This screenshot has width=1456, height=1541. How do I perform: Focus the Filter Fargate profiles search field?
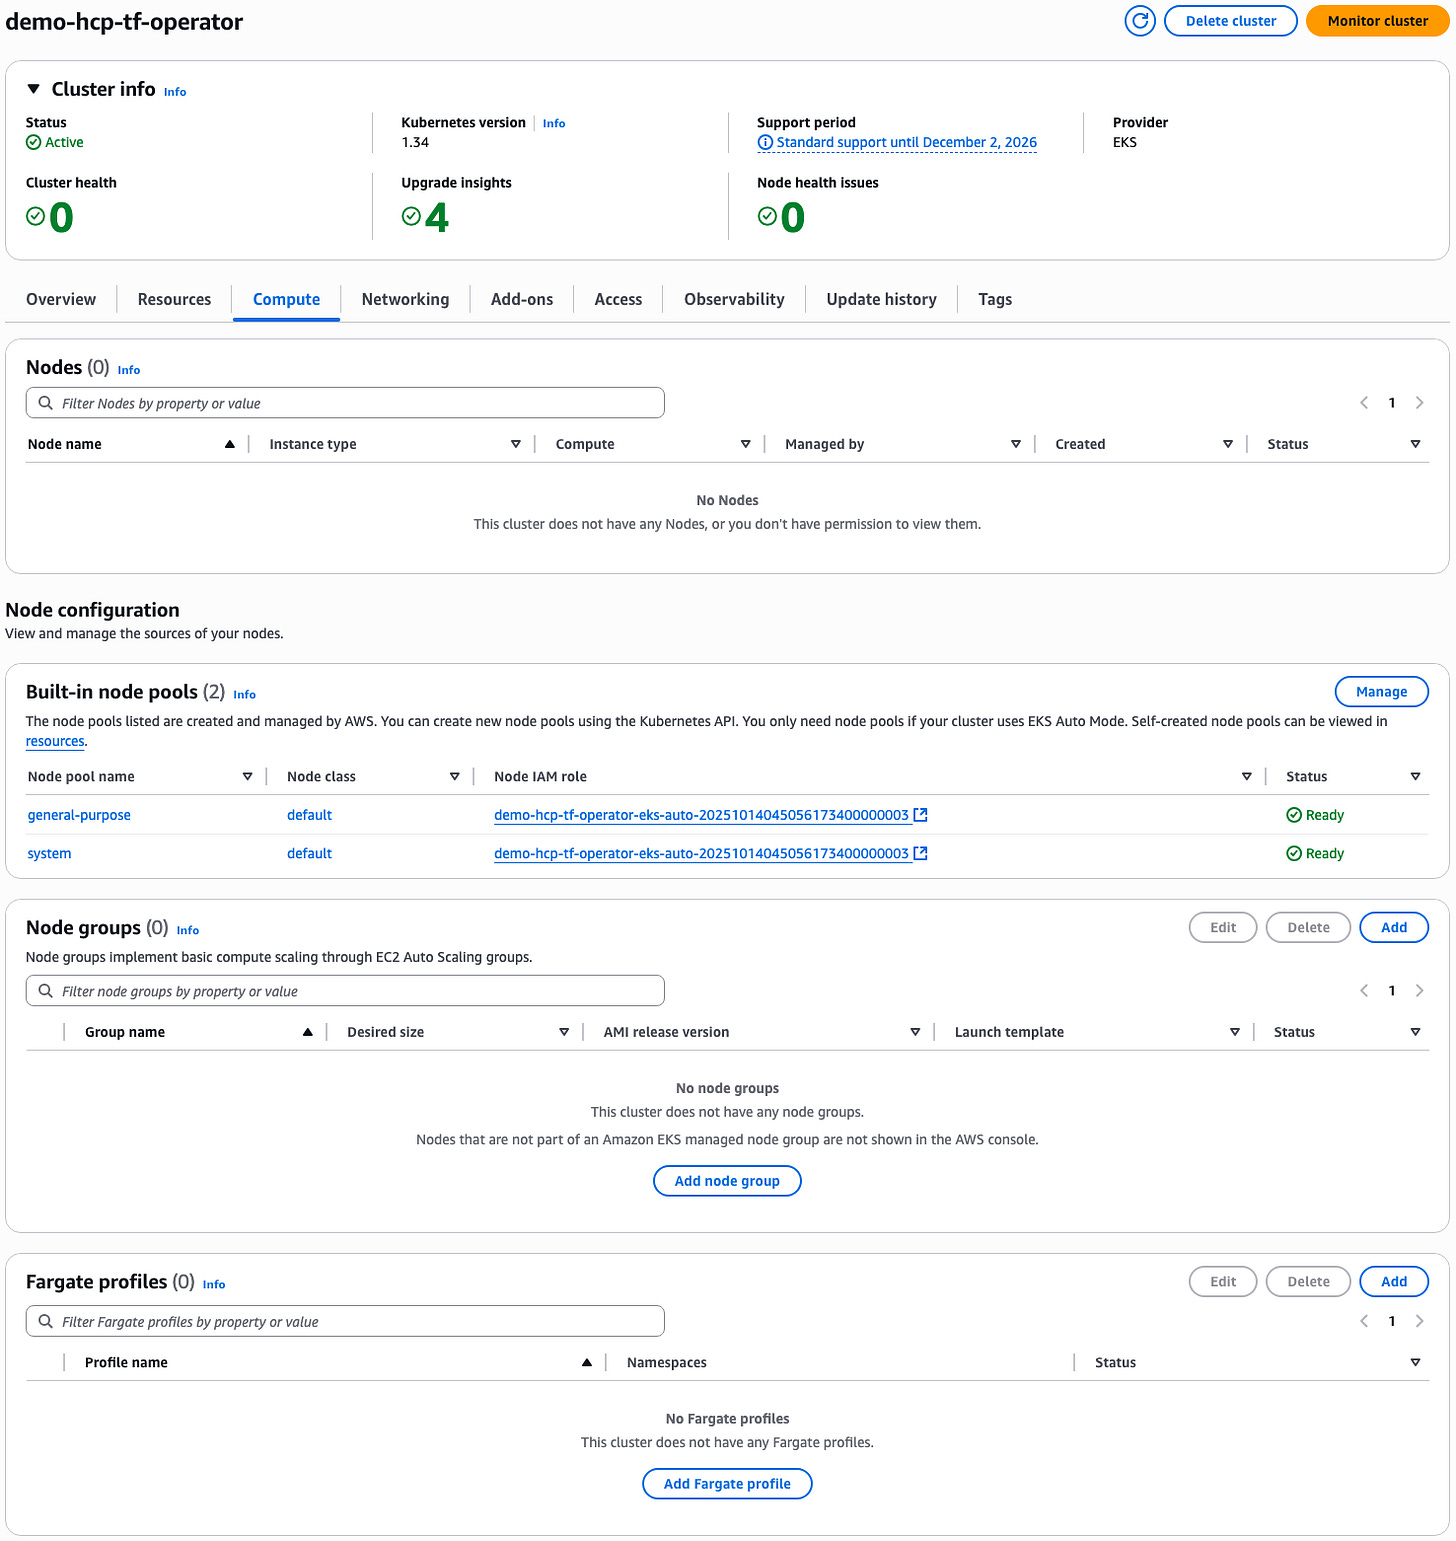tap(345, 1322)
